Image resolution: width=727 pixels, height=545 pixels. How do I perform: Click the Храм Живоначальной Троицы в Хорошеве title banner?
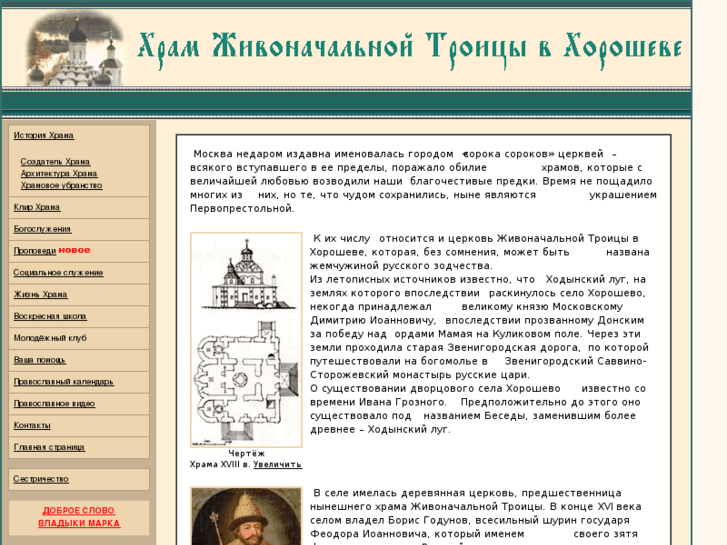pyautogui.click(x=410, y=50)
